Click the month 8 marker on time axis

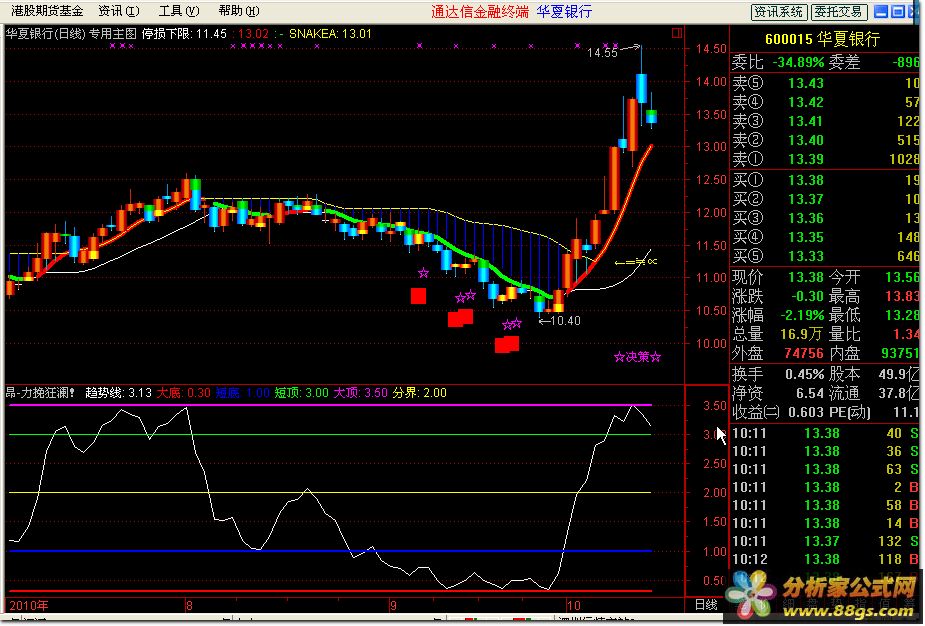pyautogui.click(x=189, y=605)
